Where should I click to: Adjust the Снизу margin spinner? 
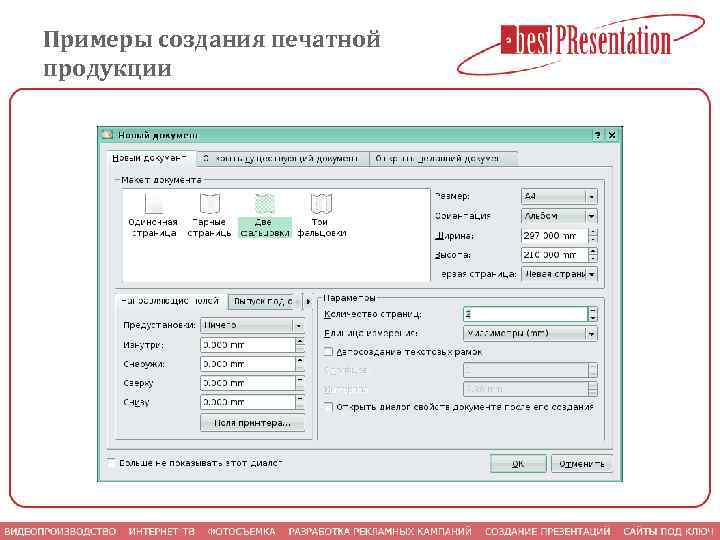[300, 402]
